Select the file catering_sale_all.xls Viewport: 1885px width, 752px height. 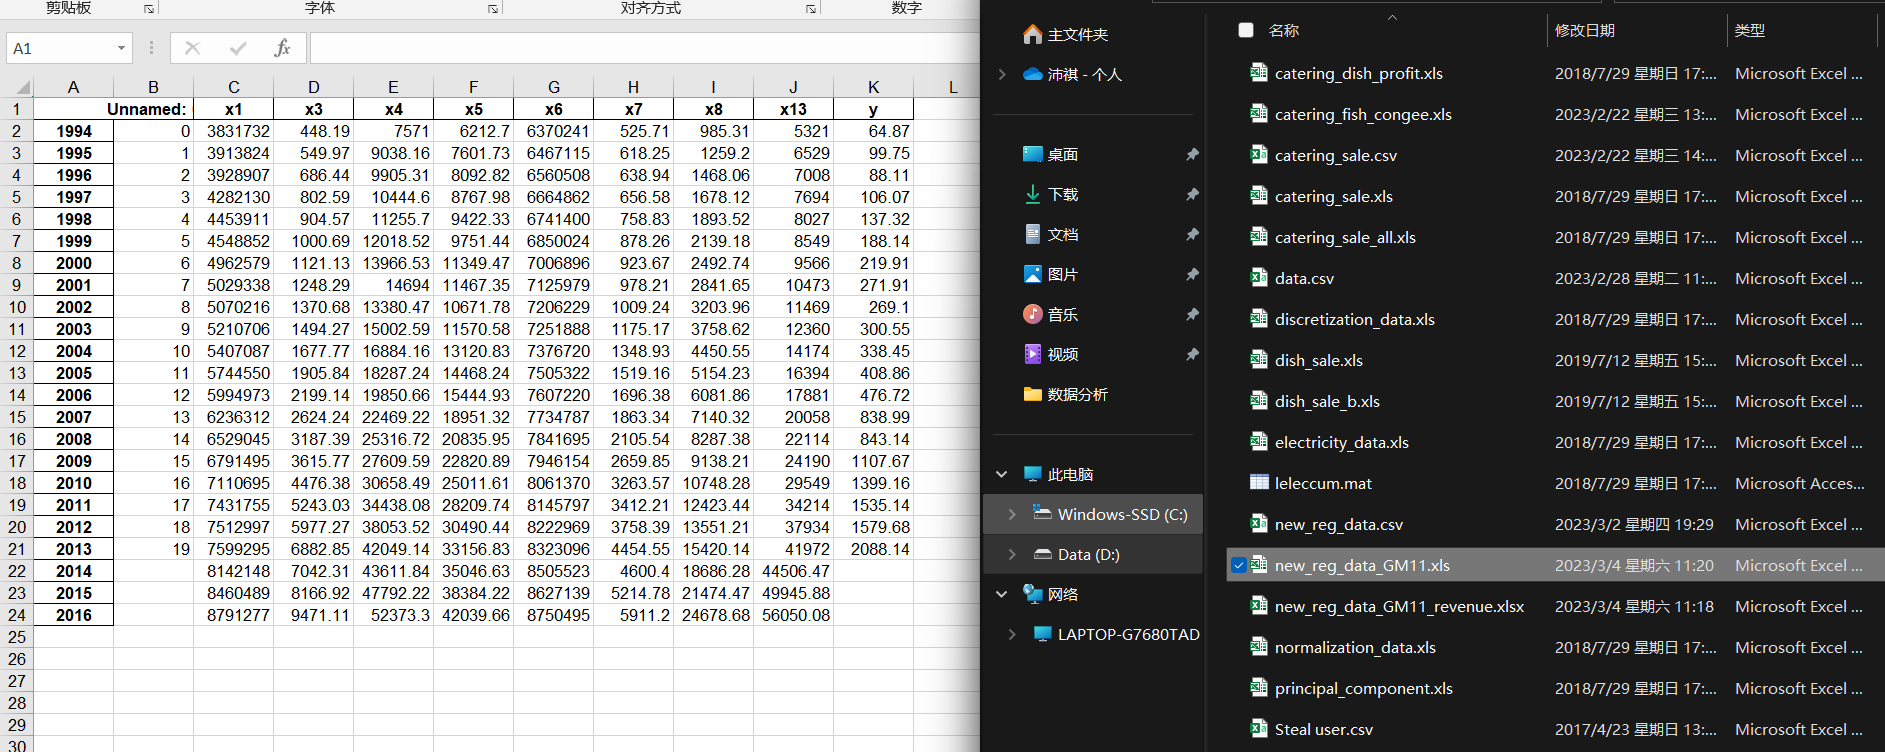pos(1345,238)
